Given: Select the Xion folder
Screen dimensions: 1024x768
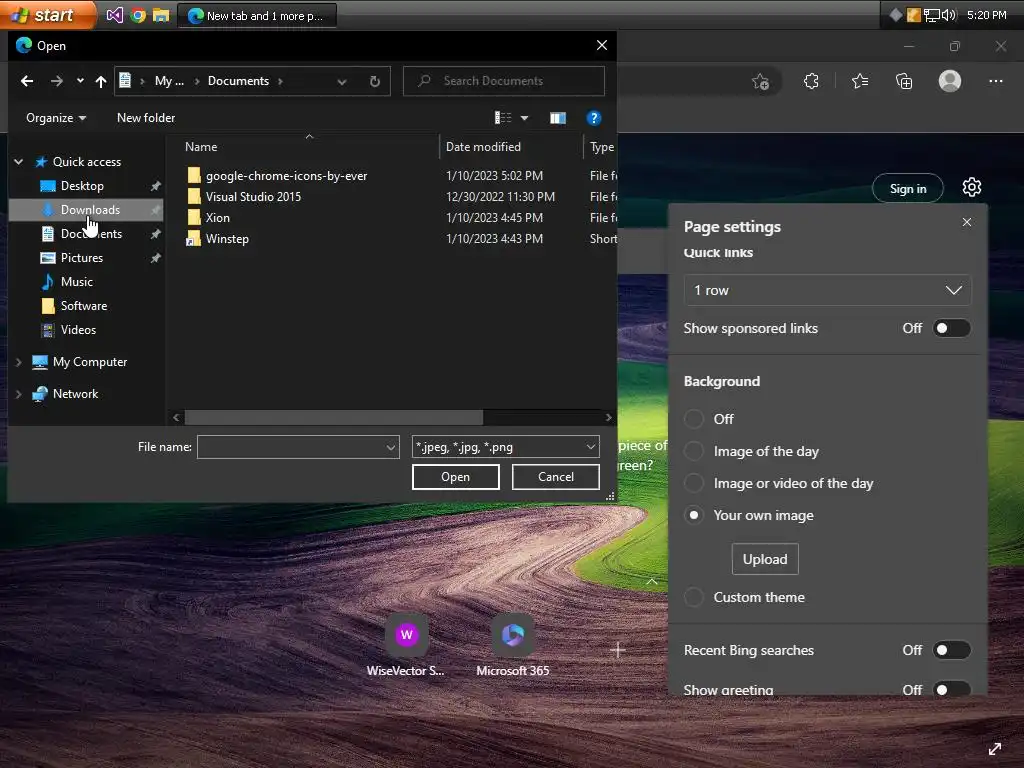Looking at the screenshot, I should pos(217,217).
